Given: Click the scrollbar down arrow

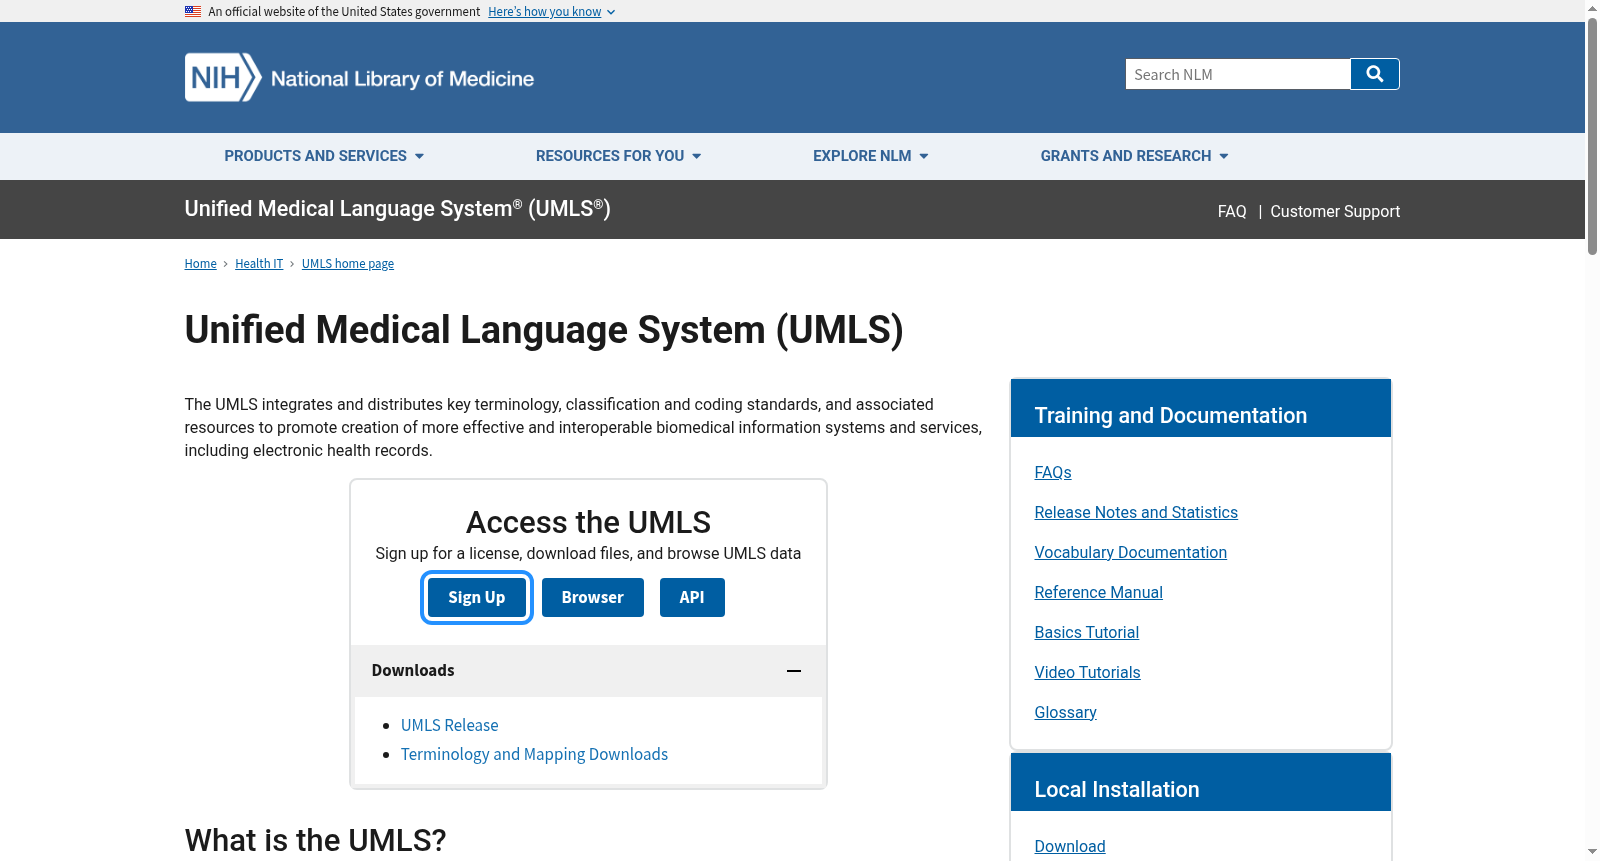Looking at the screenshot, I should click(1592, 852).
